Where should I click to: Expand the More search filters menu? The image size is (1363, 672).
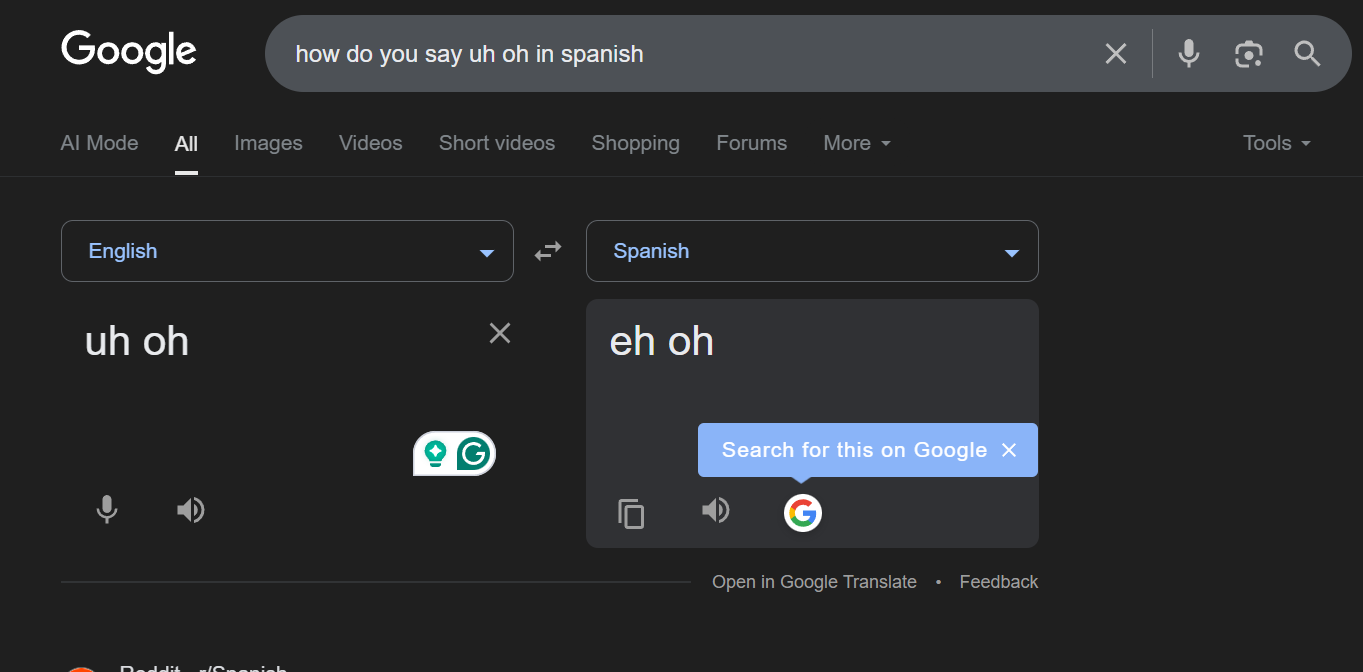[857, 143]
